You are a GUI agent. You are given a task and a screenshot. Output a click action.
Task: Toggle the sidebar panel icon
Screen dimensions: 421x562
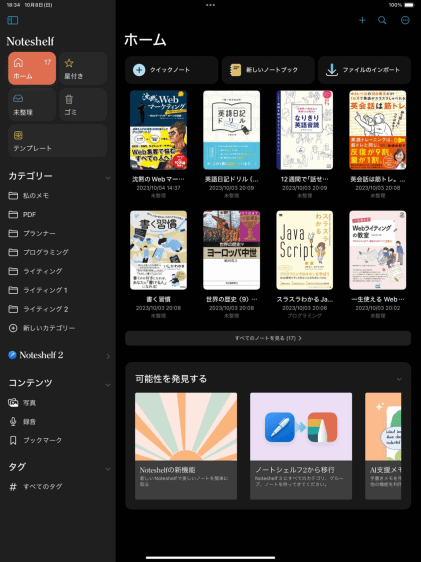point(13,20)
